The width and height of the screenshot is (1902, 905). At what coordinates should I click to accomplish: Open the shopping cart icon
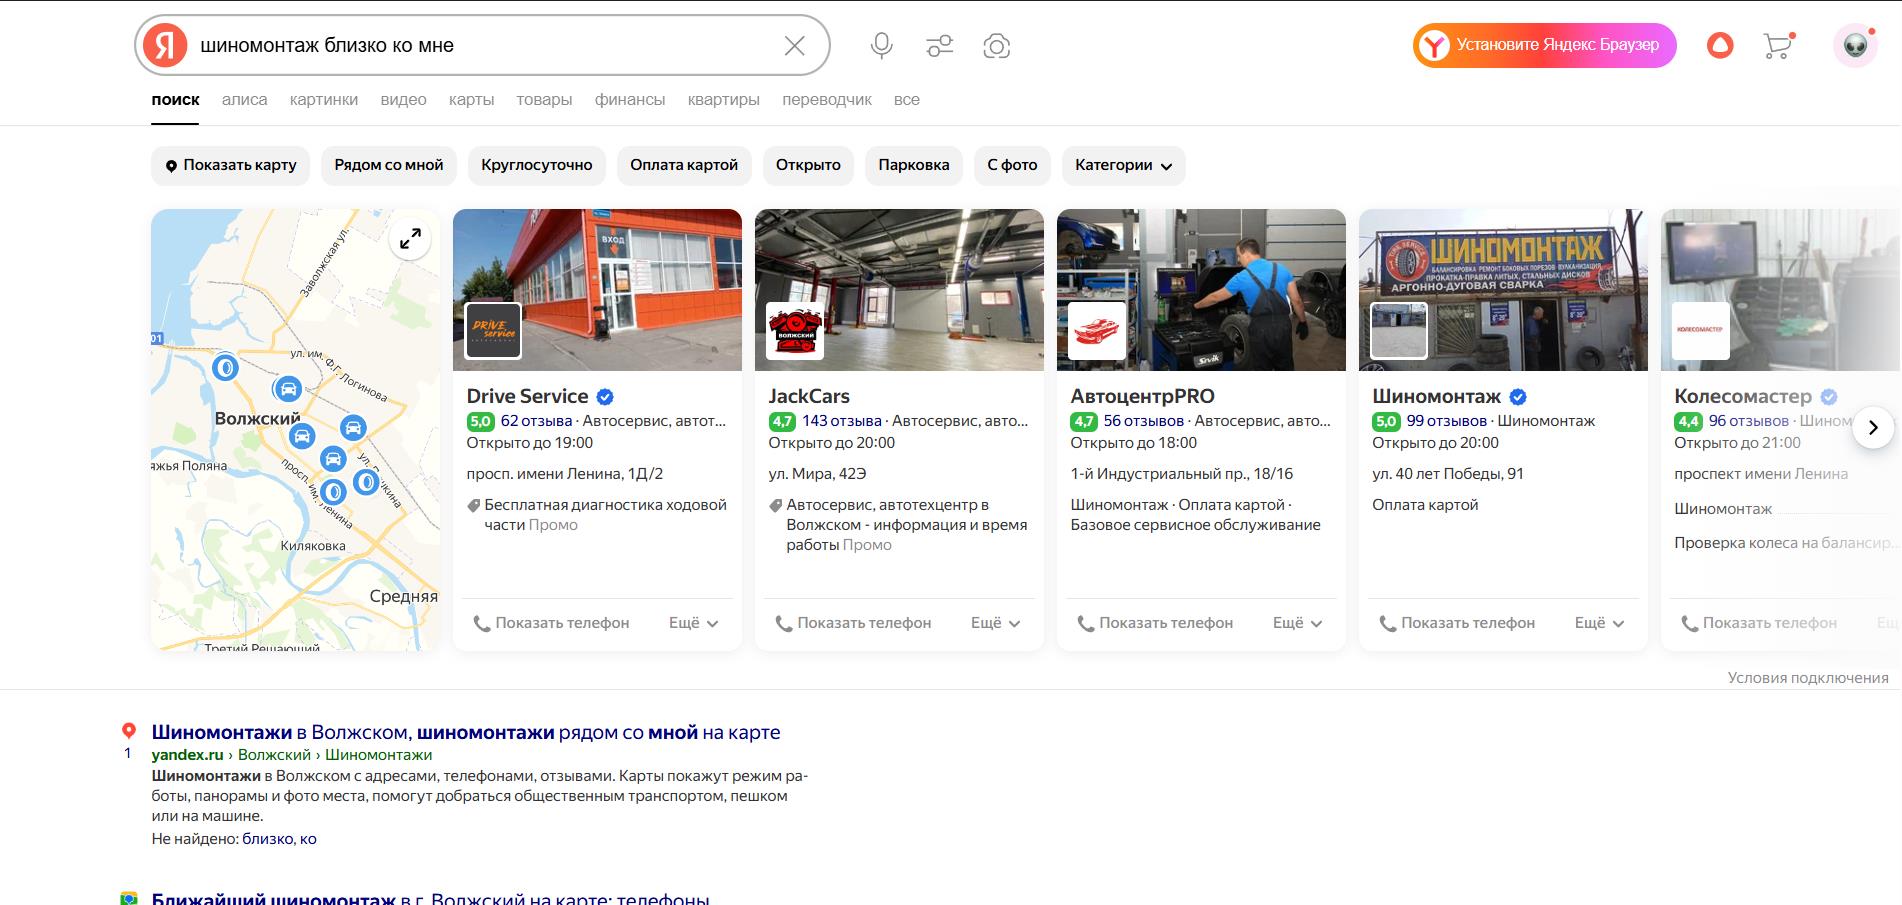click(1778, 45)
